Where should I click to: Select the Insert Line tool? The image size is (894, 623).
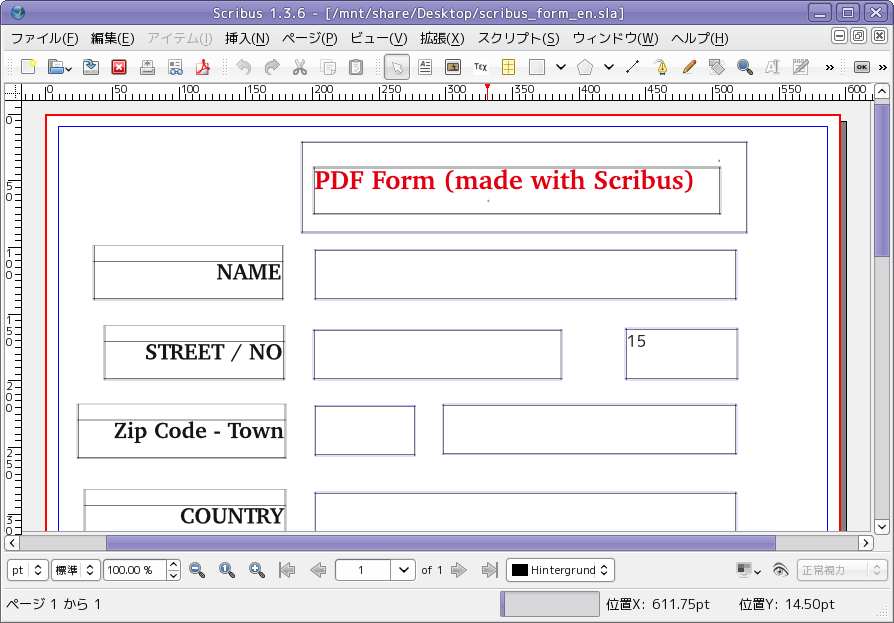(632, 67)
